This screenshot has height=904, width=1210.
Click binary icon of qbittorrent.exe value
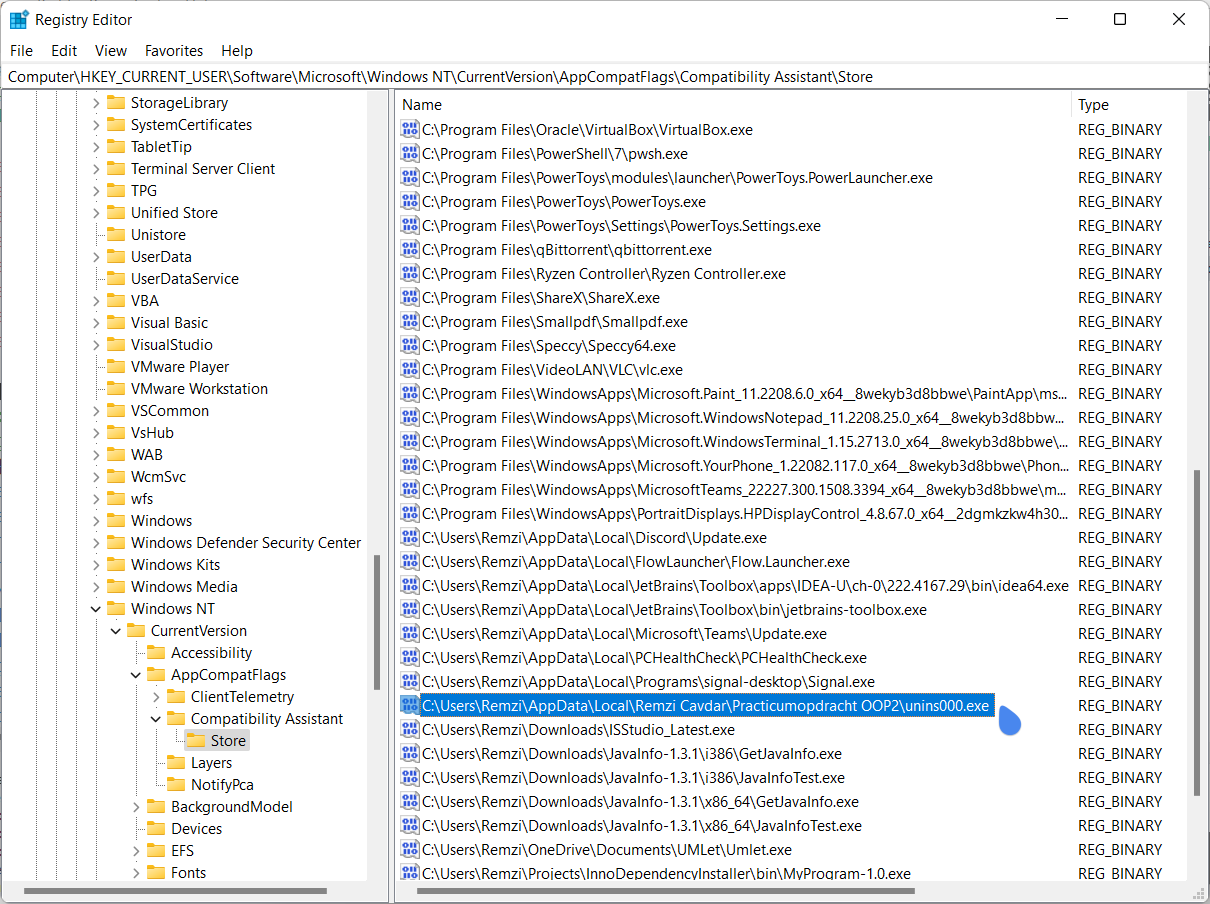(x=410, y=250)
